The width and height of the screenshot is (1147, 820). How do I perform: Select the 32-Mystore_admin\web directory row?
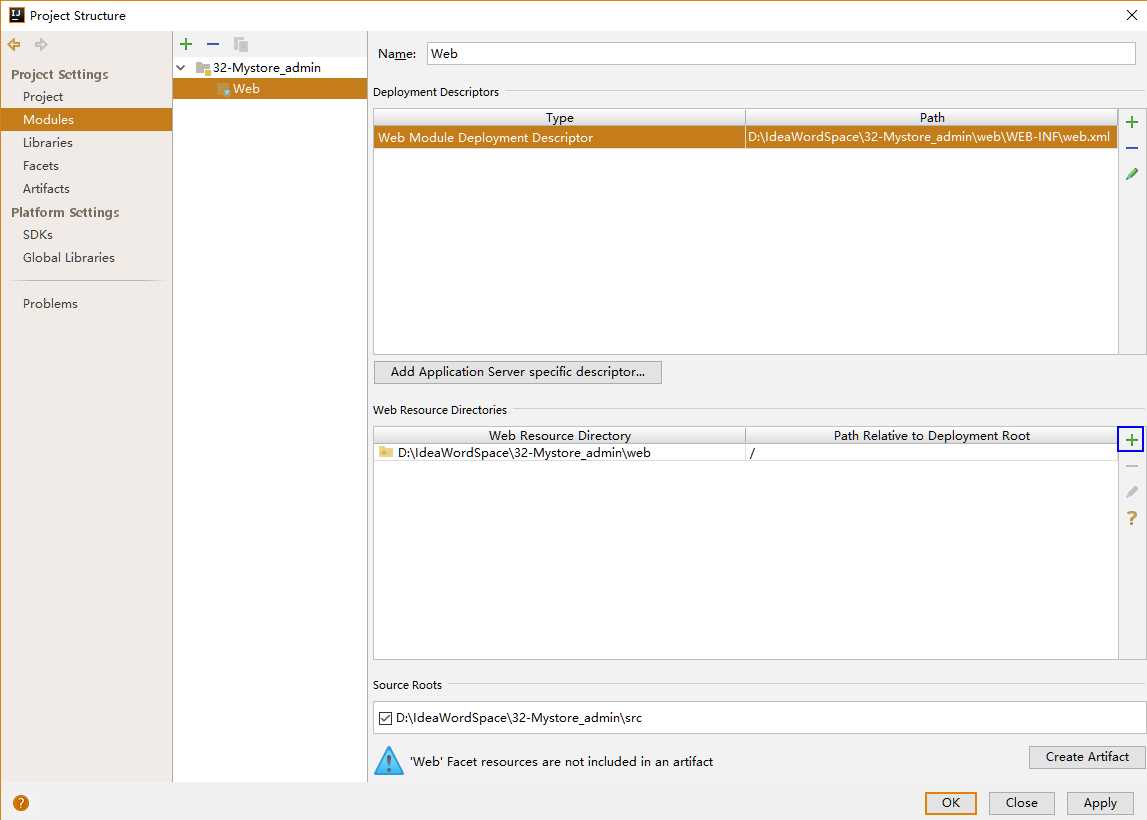[x=745, y=452]
